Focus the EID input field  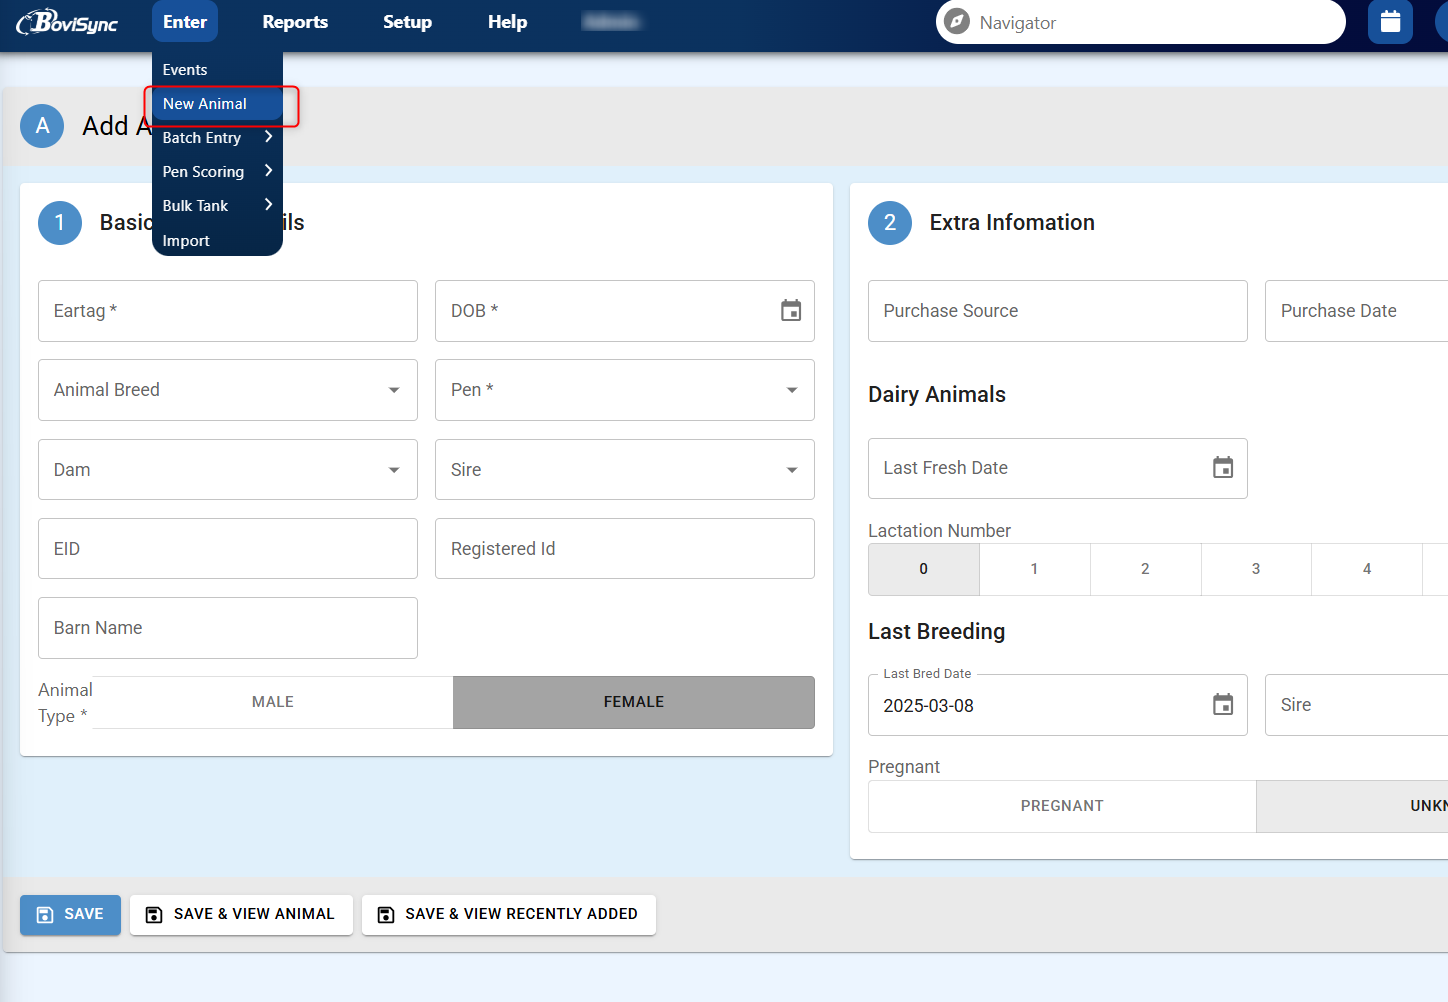click(x=228, y=549)
